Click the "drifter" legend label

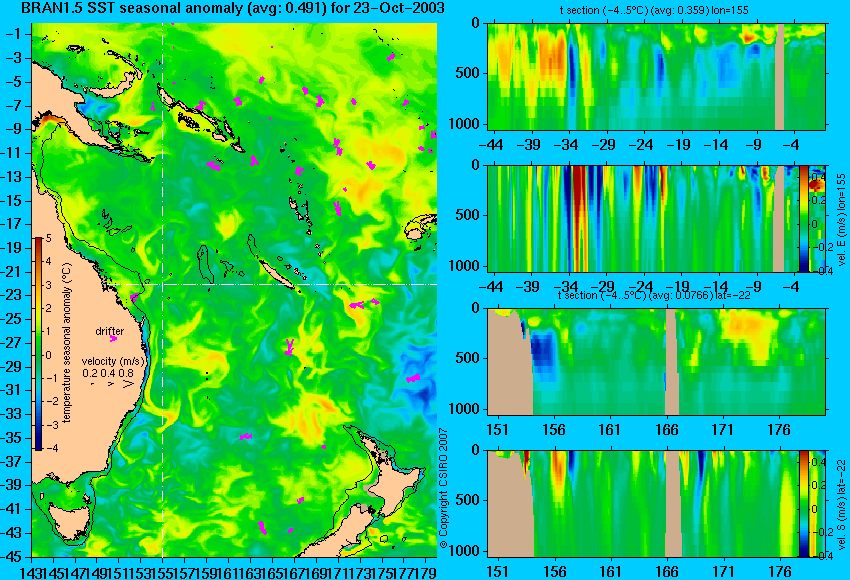tap(110, 331)
